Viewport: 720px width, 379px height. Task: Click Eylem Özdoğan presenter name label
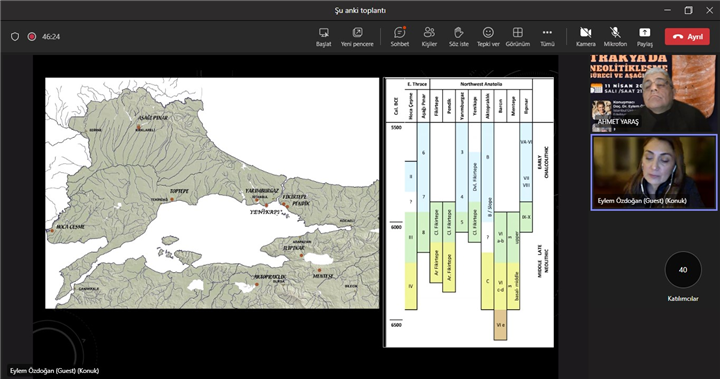coord(55,371)
